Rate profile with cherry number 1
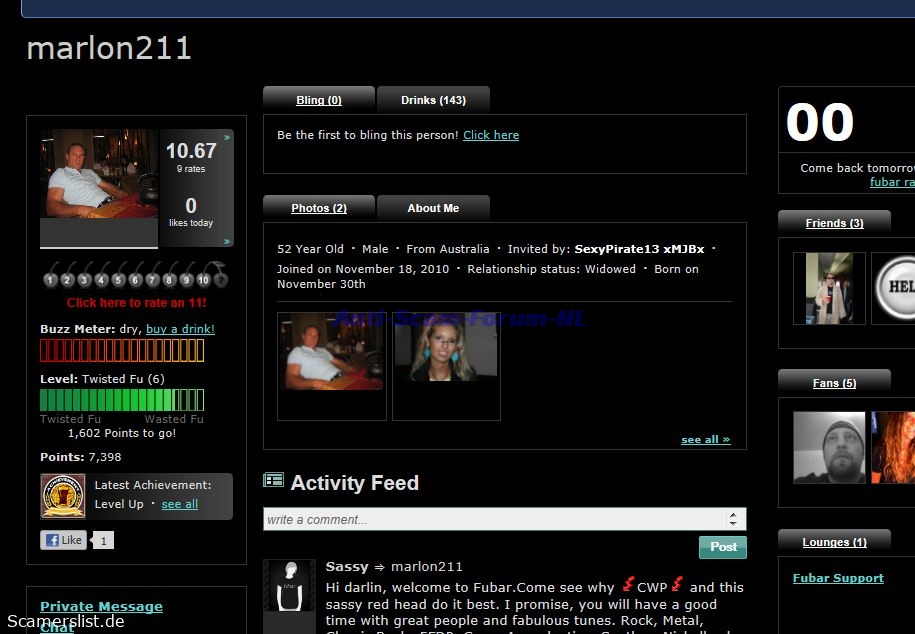Viewport: 915px width, 634px height. 50,278
